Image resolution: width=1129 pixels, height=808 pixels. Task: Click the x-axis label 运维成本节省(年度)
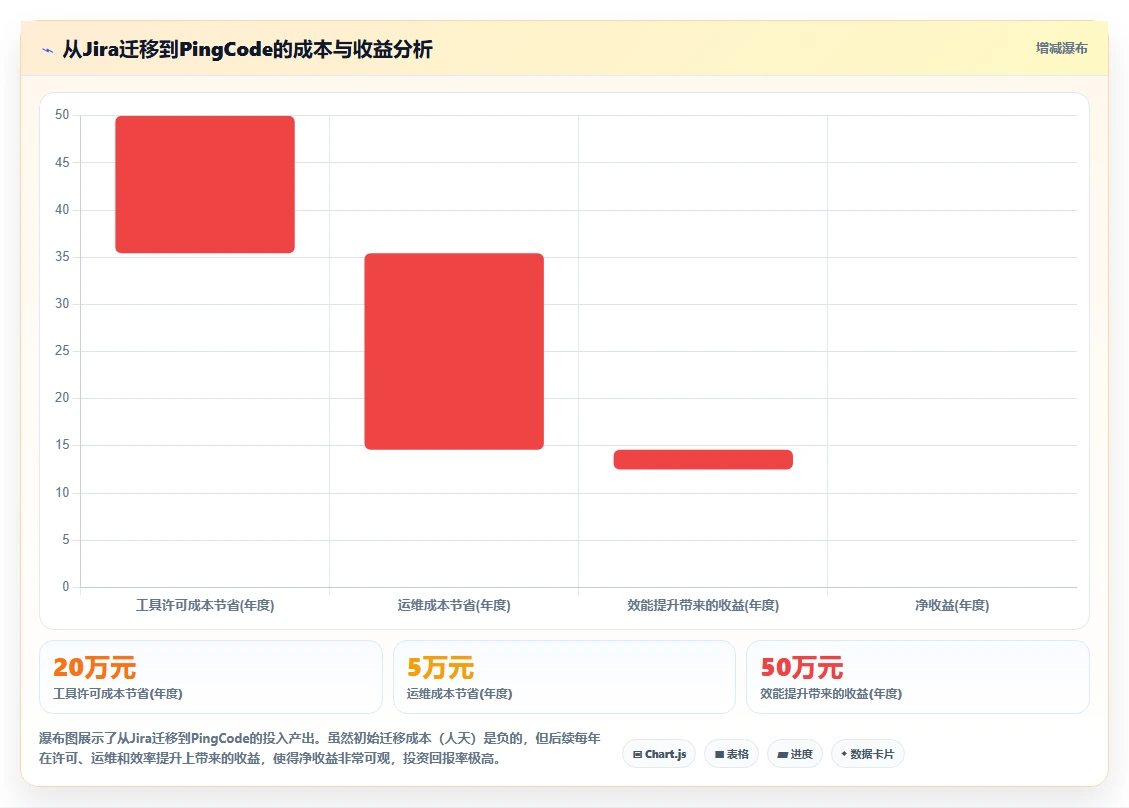pos(454,606)
